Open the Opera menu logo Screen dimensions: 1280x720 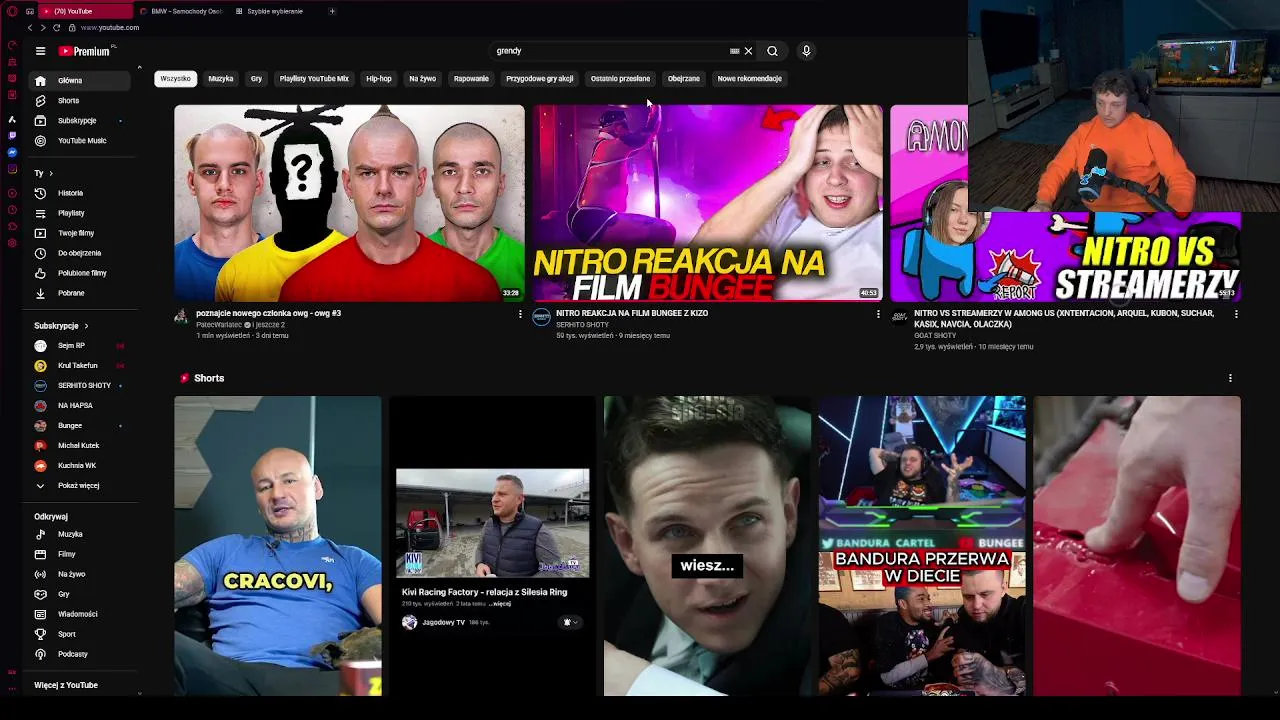[12, 11]
